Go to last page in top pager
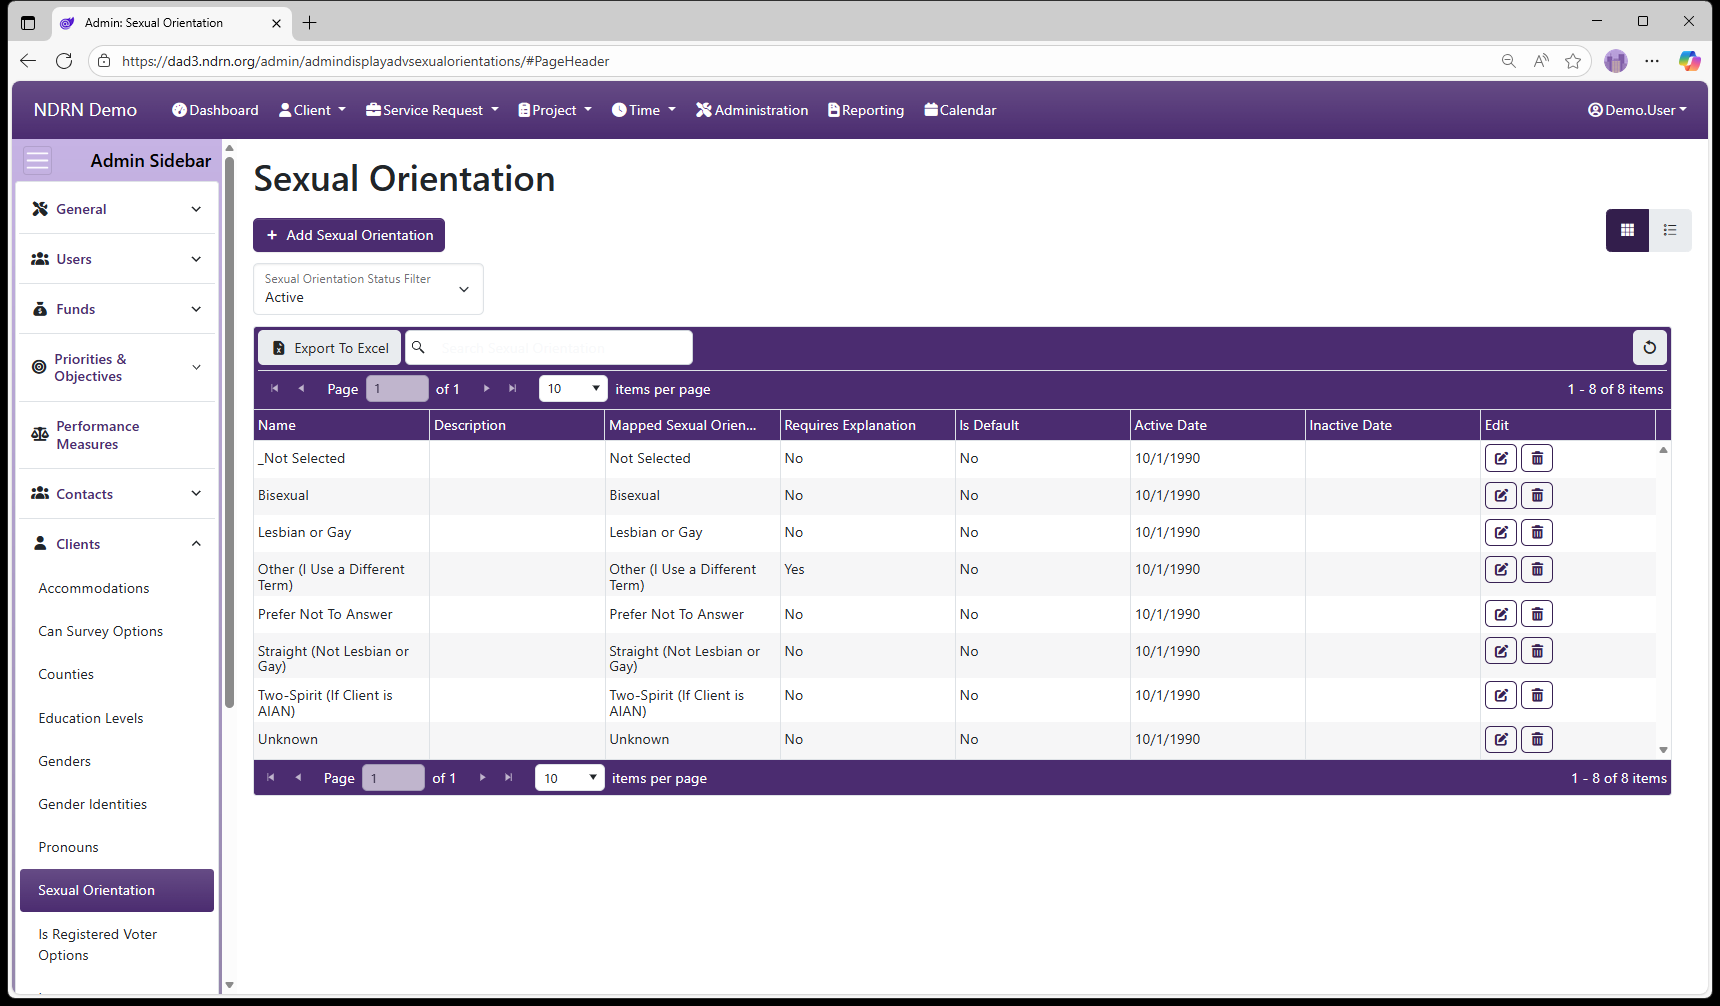The image size is (1720, 1006). click(x=513, y=389)
